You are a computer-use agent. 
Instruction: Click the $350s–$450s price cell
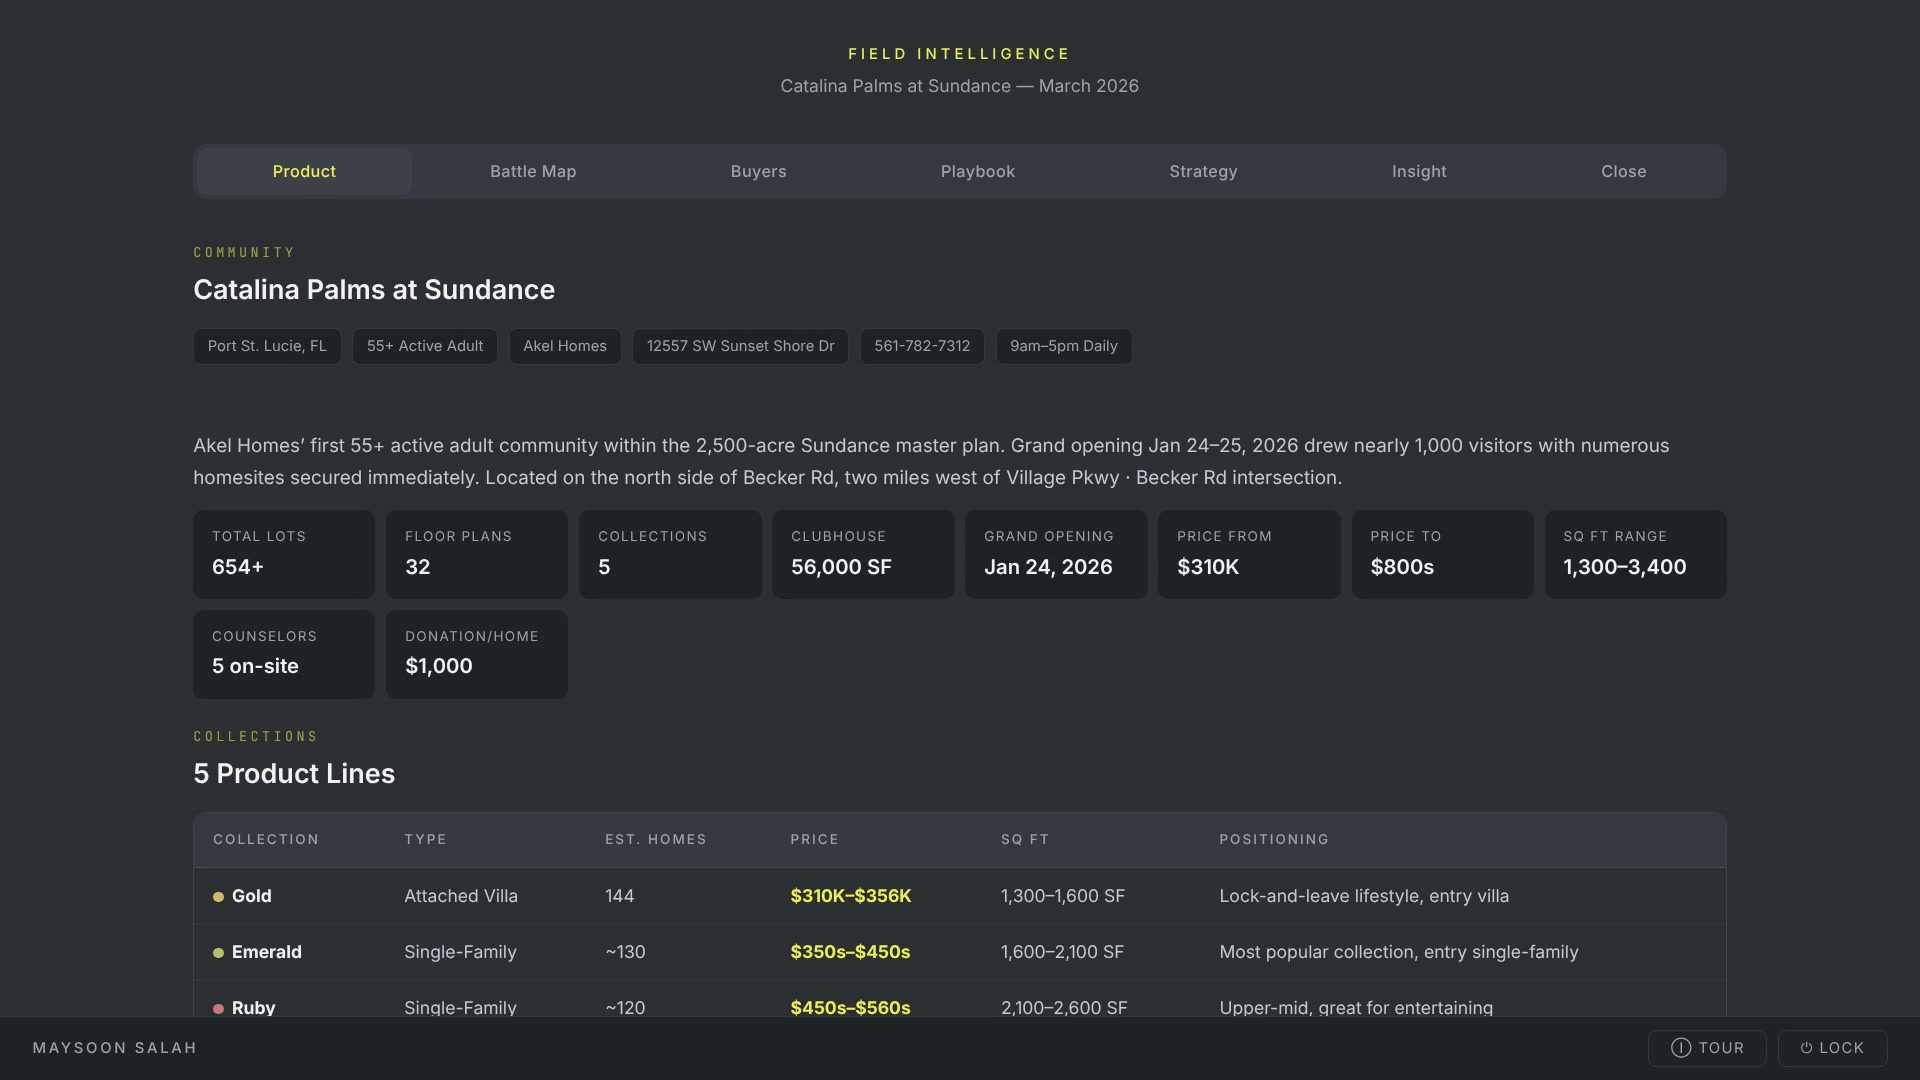(x=850, y=952)
